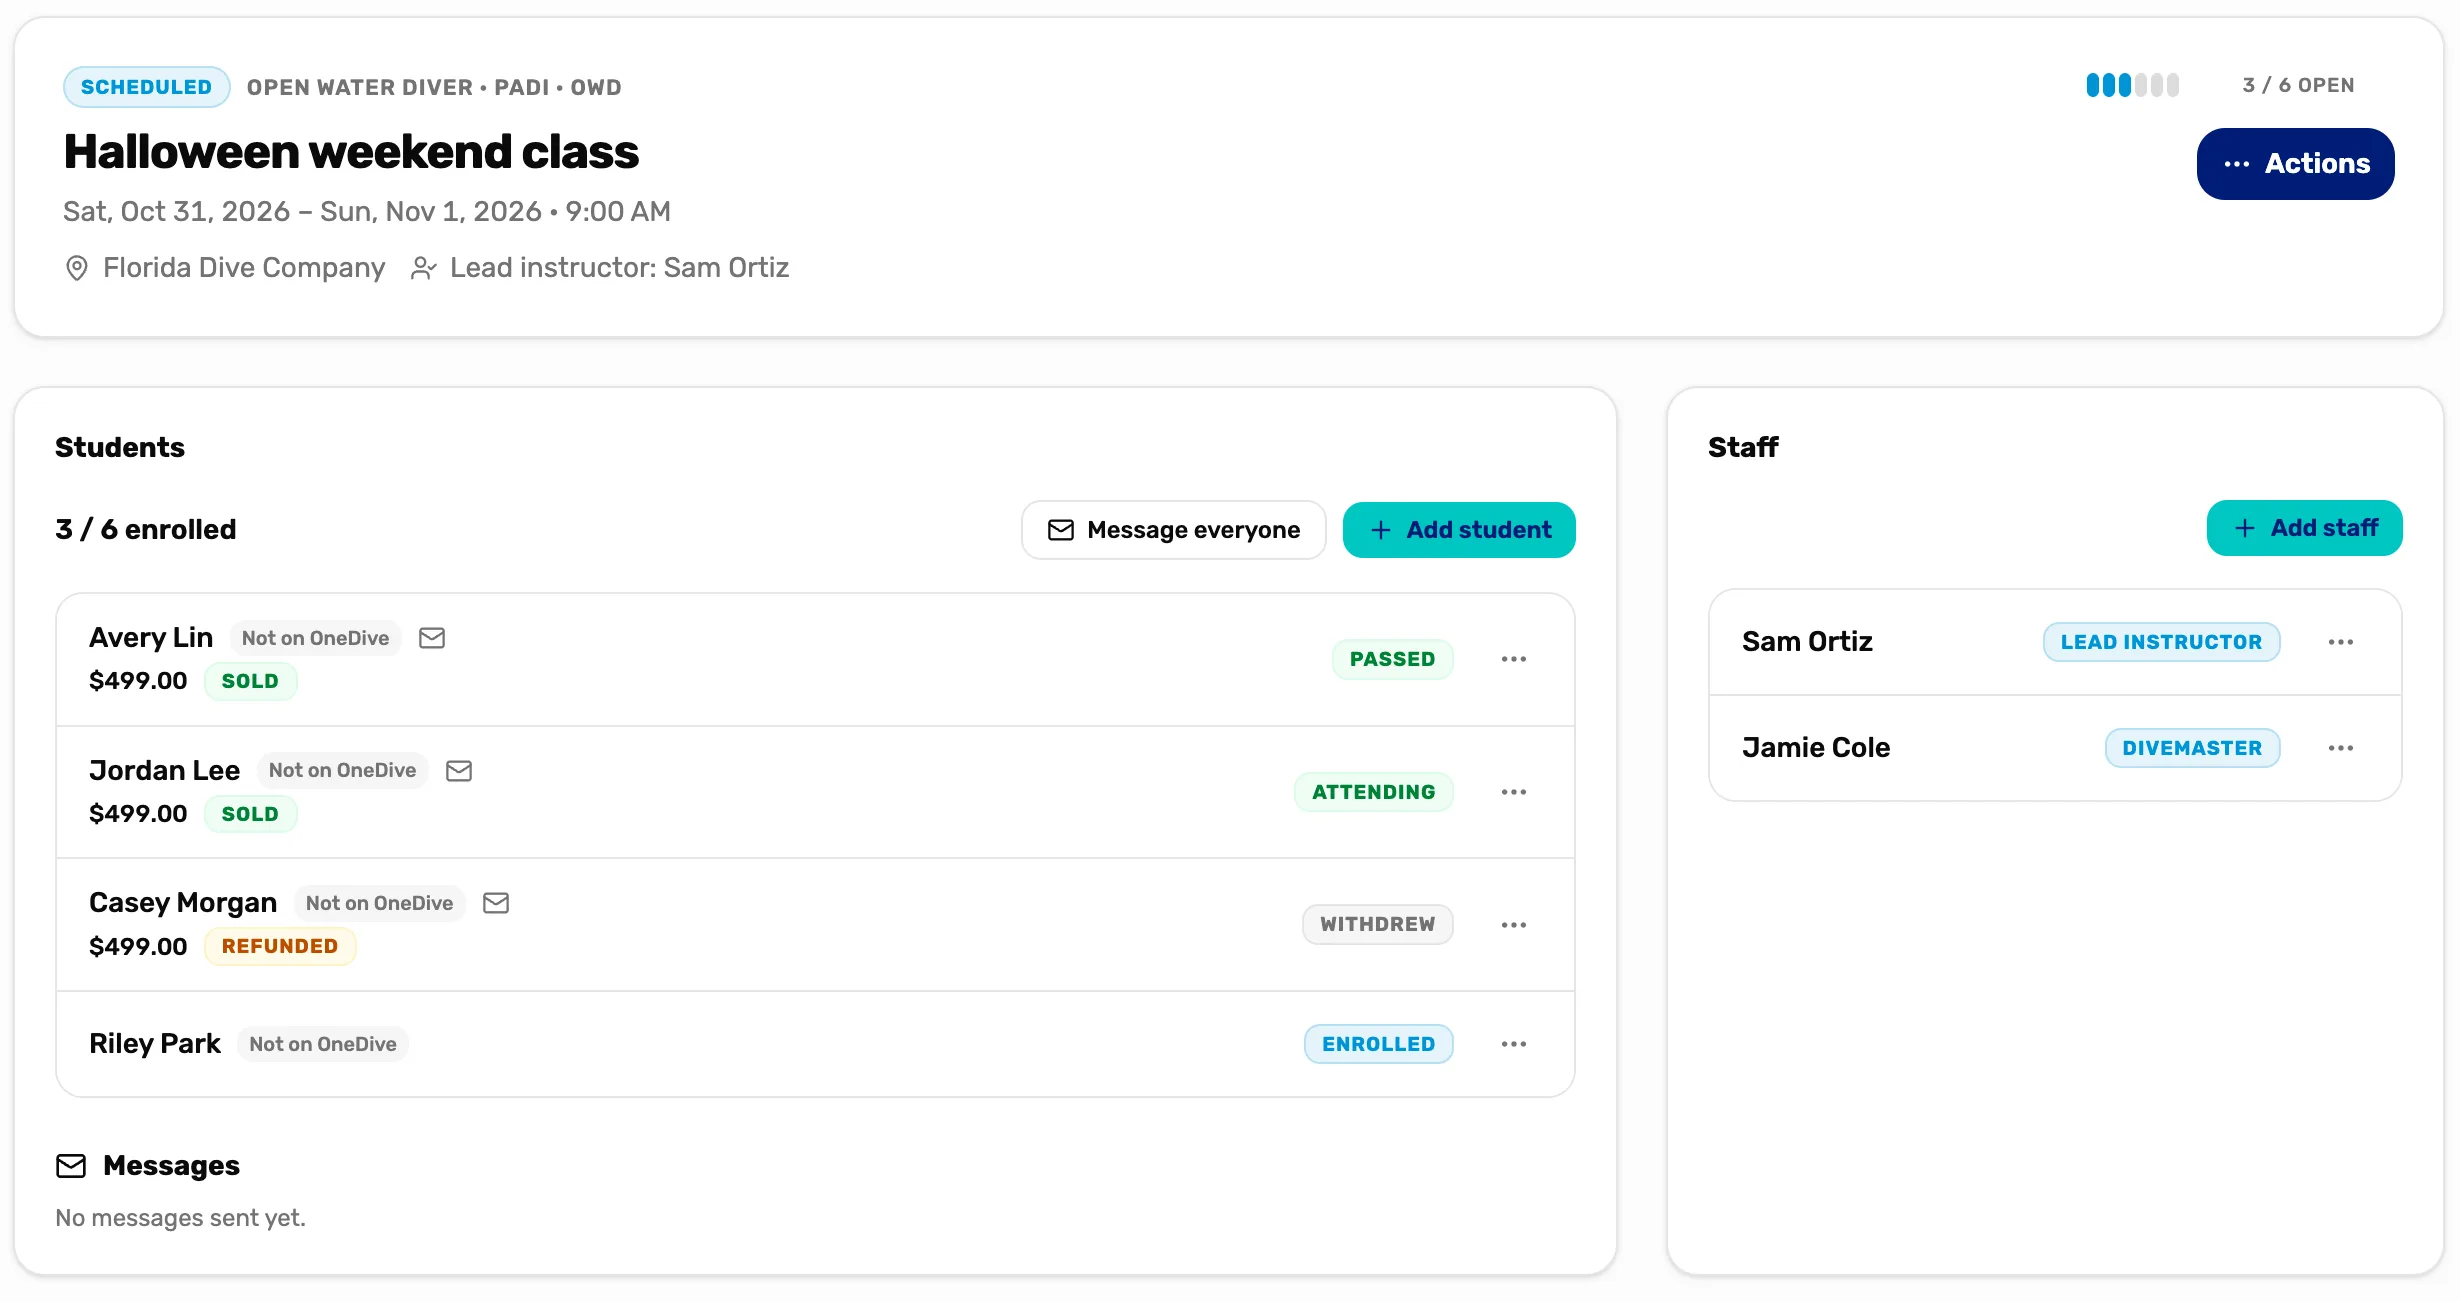This screenshot has width=2460, height=1302.
Task: Open the Actions menu button
Action: pos(2295,164)
